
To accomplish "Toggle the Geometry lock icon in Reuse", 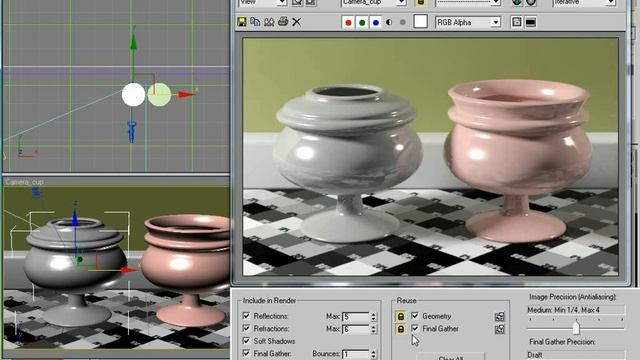I will pyautogui.click(x=400, y=316).
